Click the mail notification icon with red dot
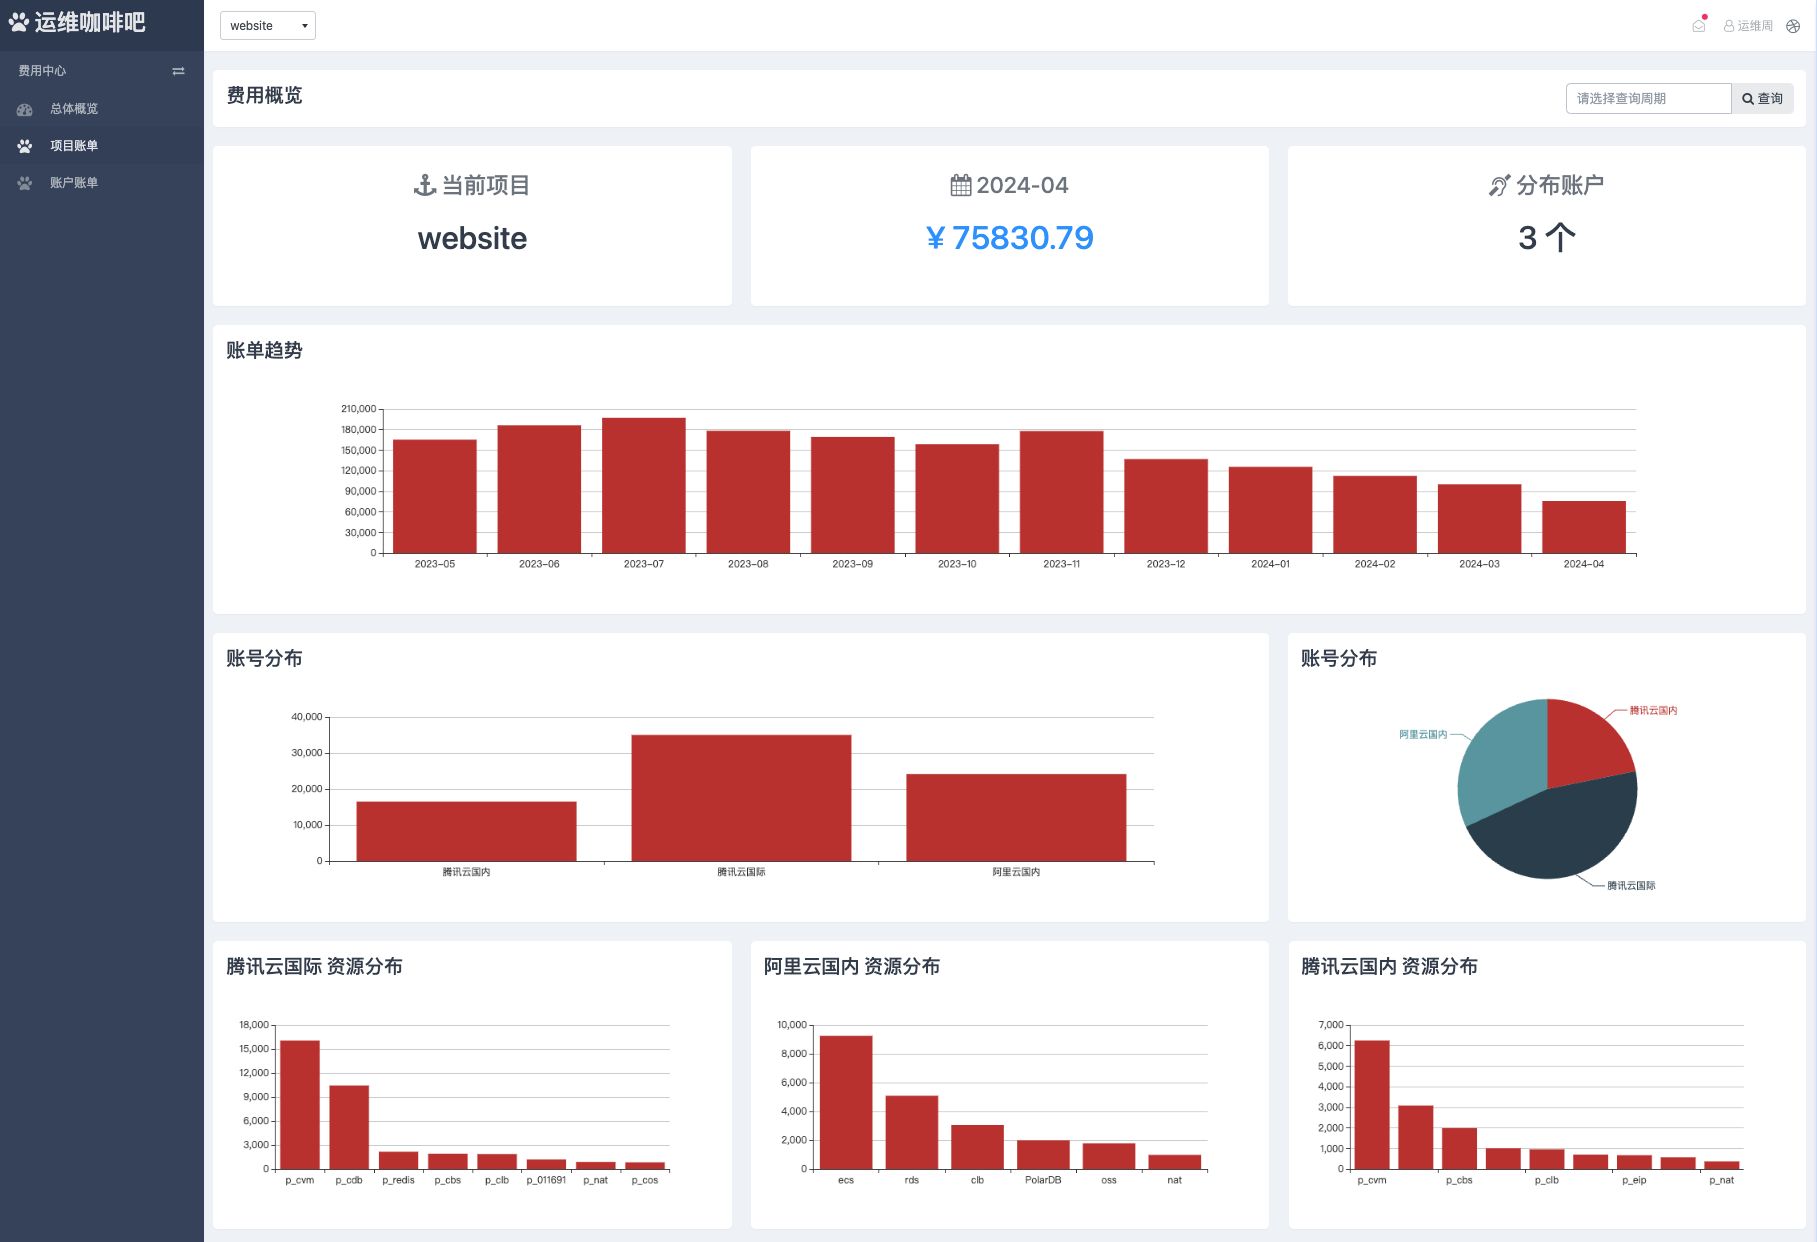Image resolution: width=1817 pixels, height=1242 pixels. 1699,25
